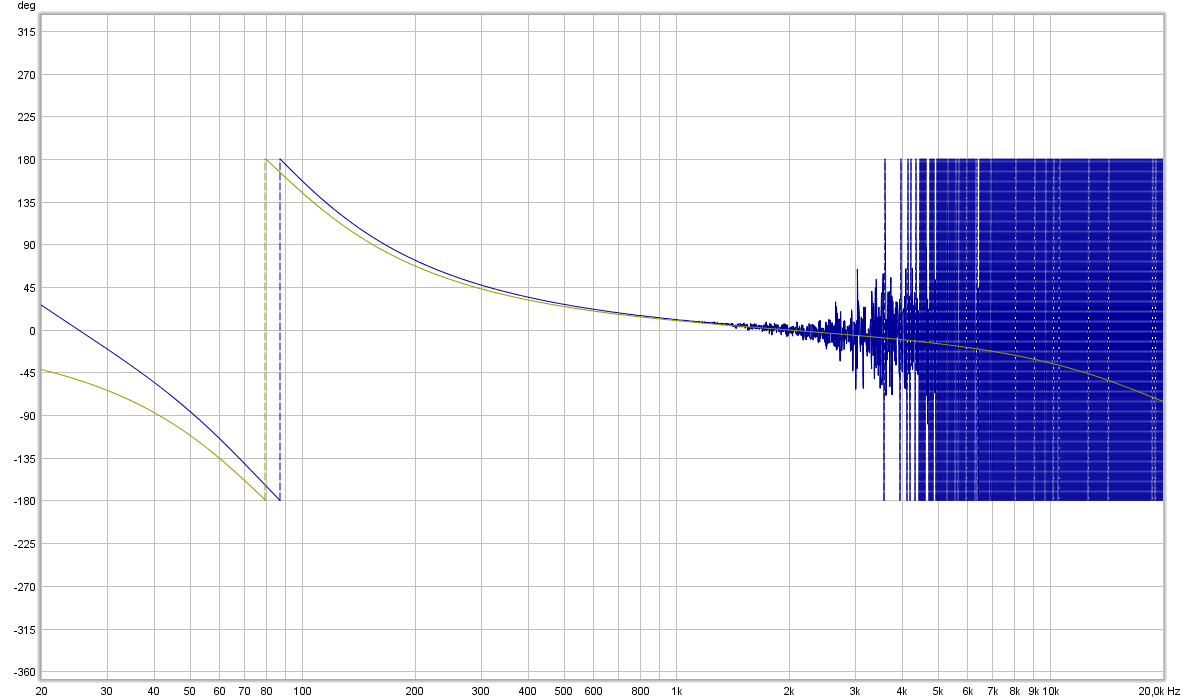This screenshot has width=1183, height=700.
Task: Click the -270 degree axis label
Action: click(25, 587)
